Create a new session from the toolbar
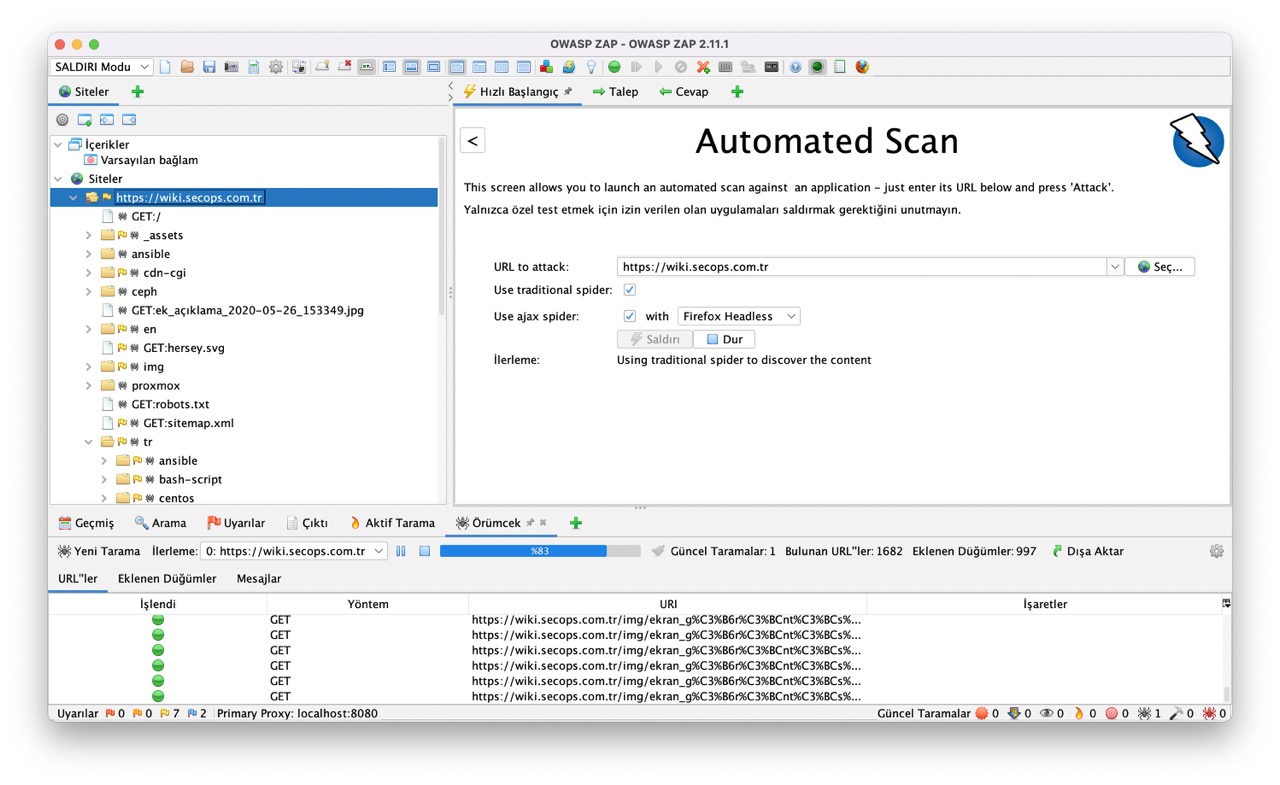The width and height of the screenshot is (1280, 785). [165, 67]
